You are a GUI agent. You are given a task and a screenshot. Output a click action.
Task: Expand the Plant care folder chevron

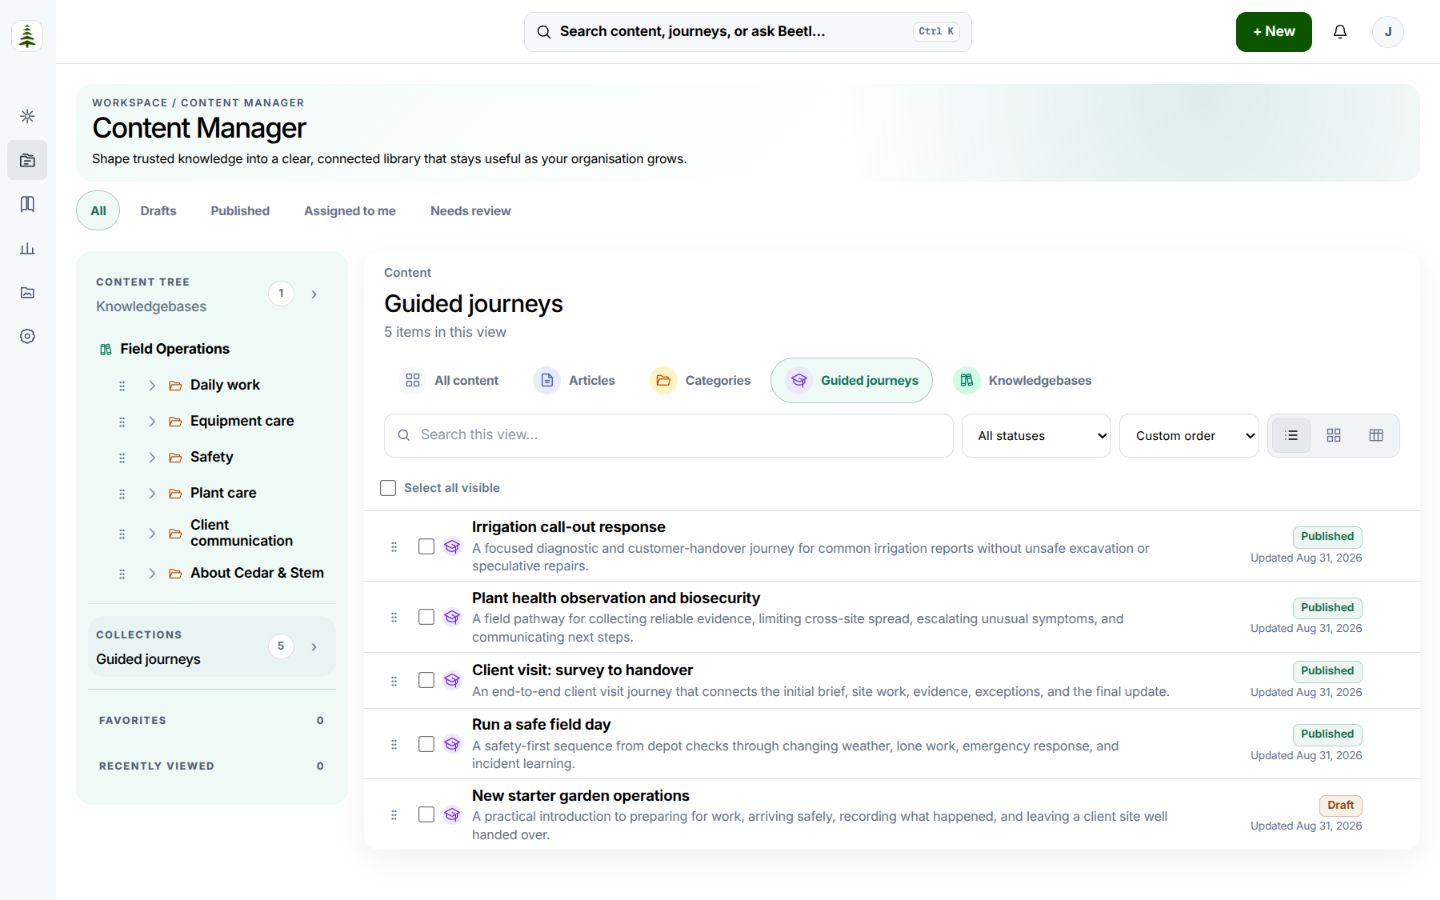pos(152,494)
